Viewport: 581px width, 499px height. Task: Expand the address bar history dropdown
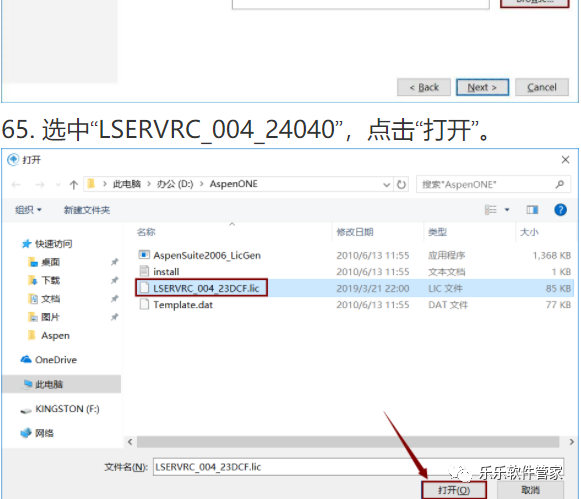click(386, 184)
